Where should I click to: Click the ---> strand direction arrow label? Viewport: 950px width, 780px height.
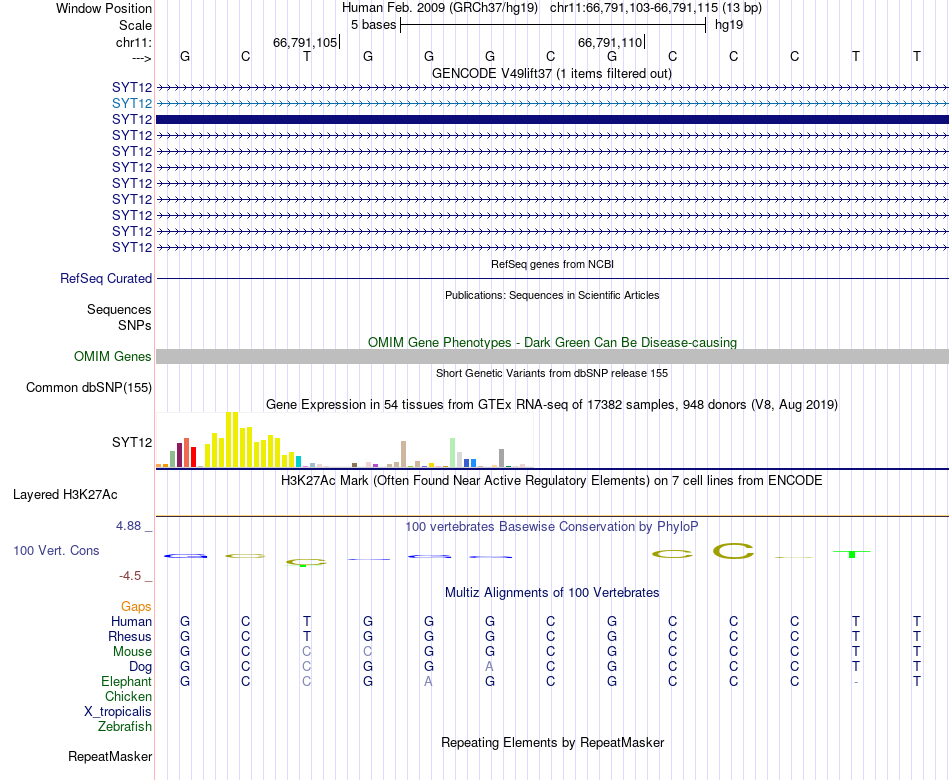point(141,58)
